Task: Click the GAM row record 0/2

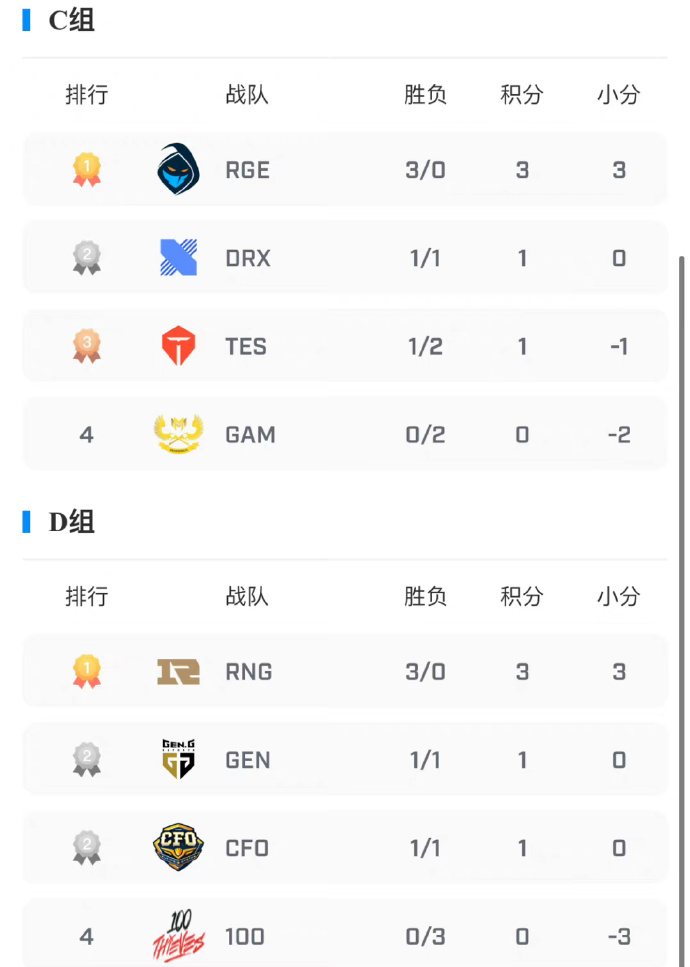Action: tap(425, 435)
